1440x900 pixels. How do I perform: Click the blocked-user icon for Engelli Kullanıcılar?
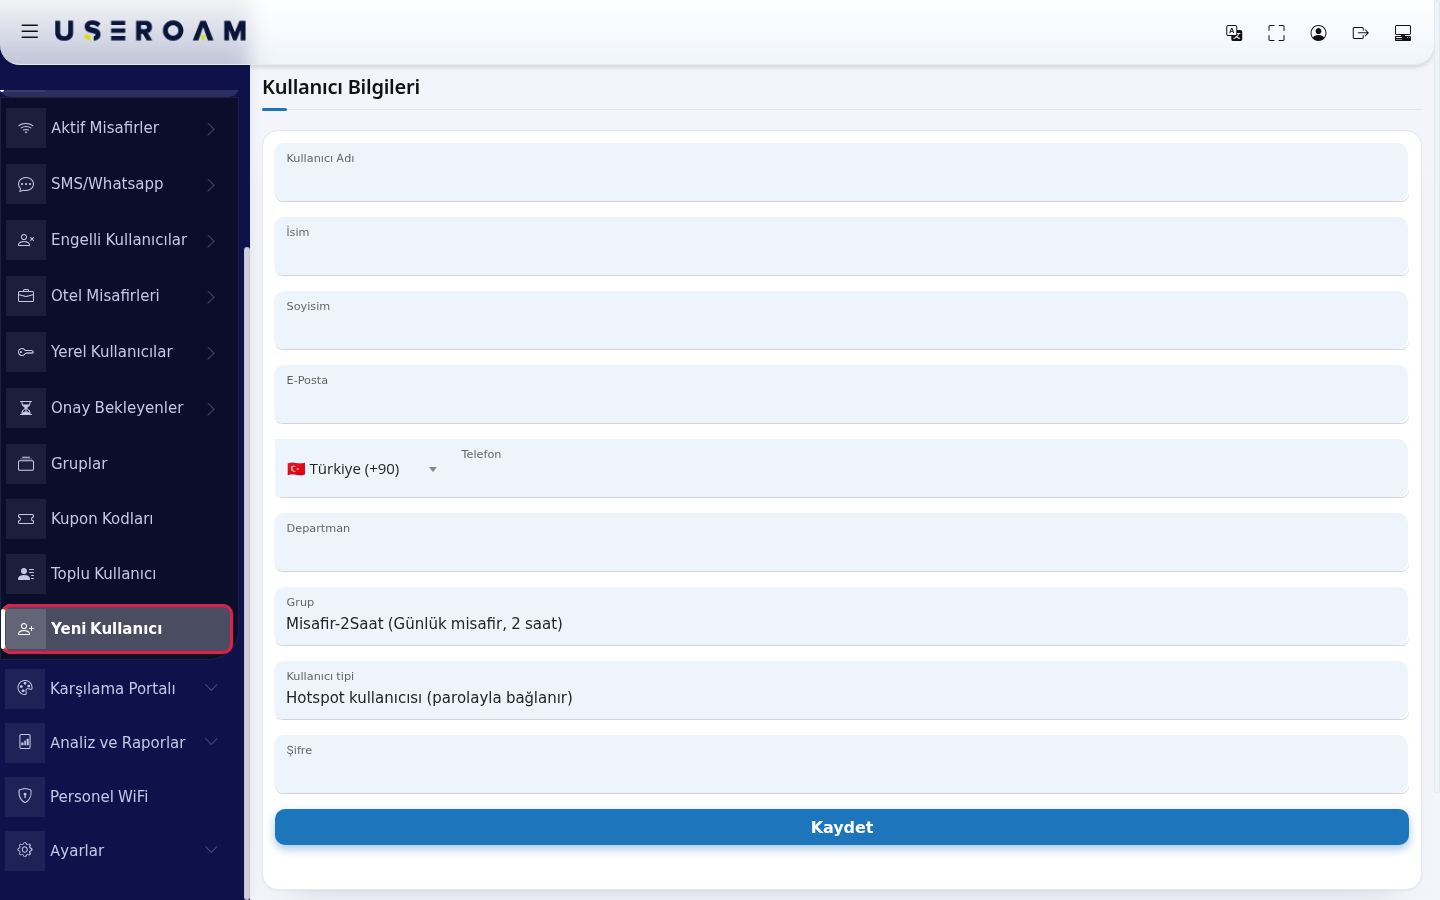click(x=26, y=240)
